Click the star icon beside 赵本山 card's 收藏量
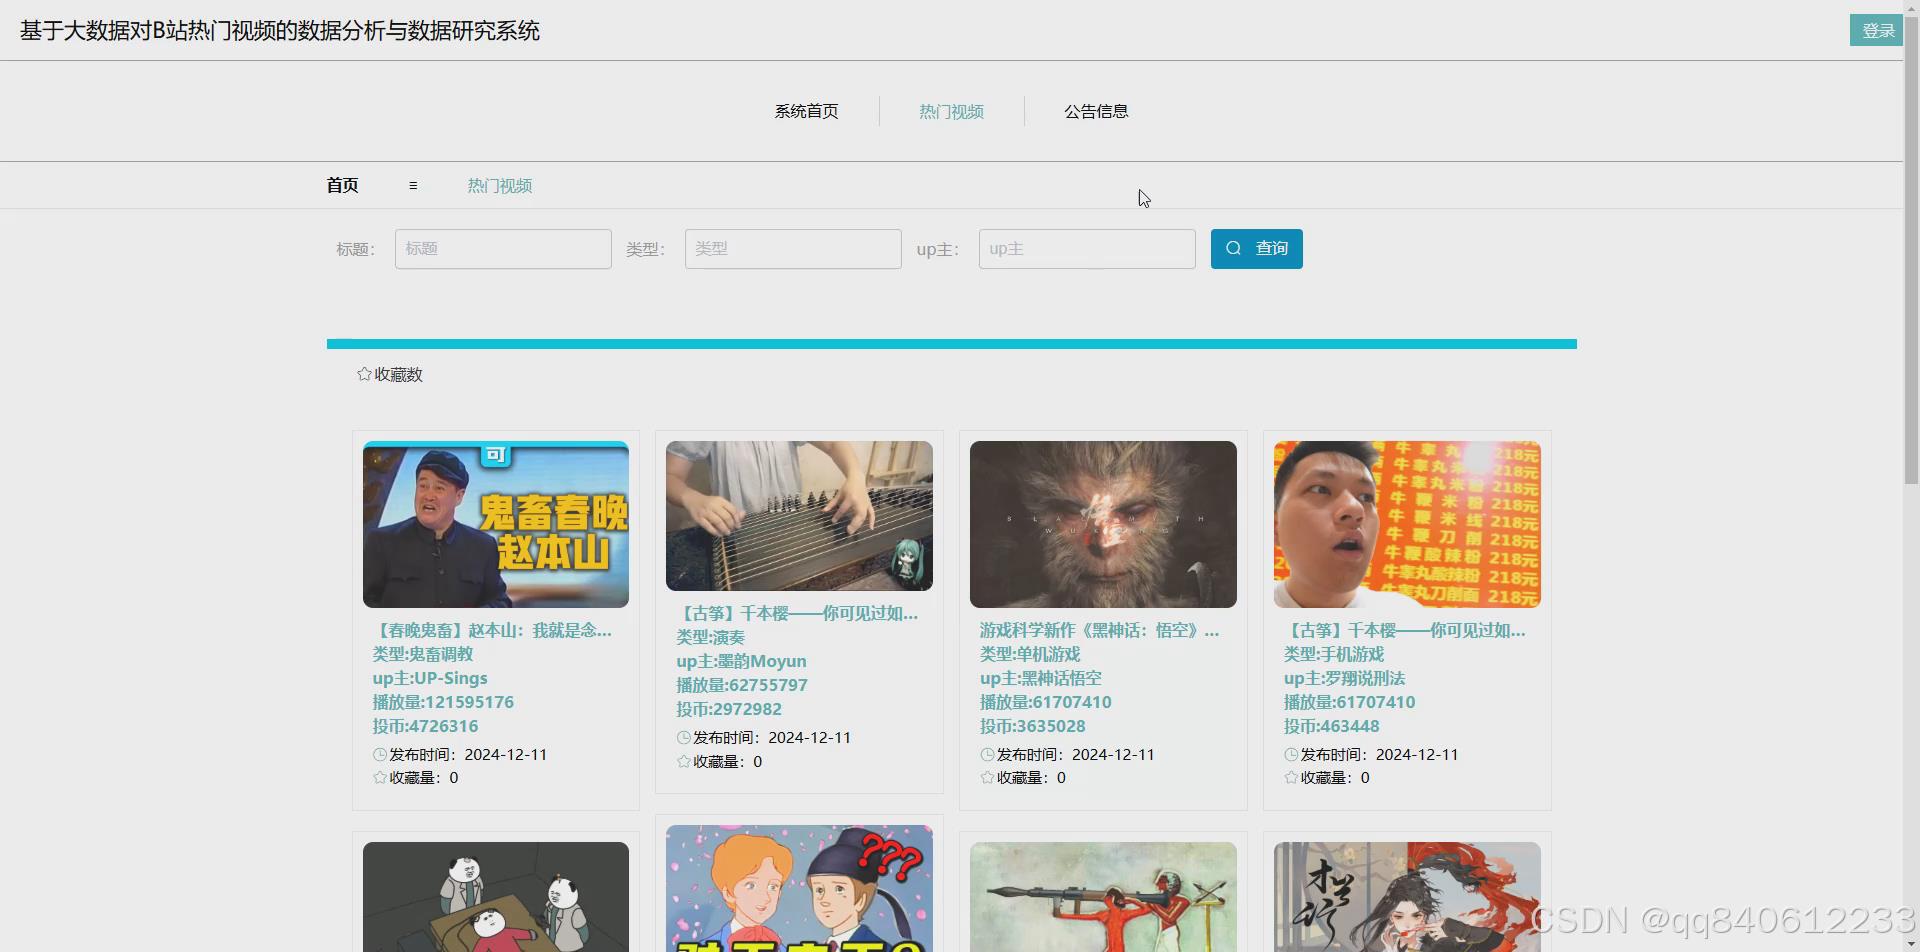Image resolution: width=1920 pixels, height=952 pixels. (x=379, y=777)
